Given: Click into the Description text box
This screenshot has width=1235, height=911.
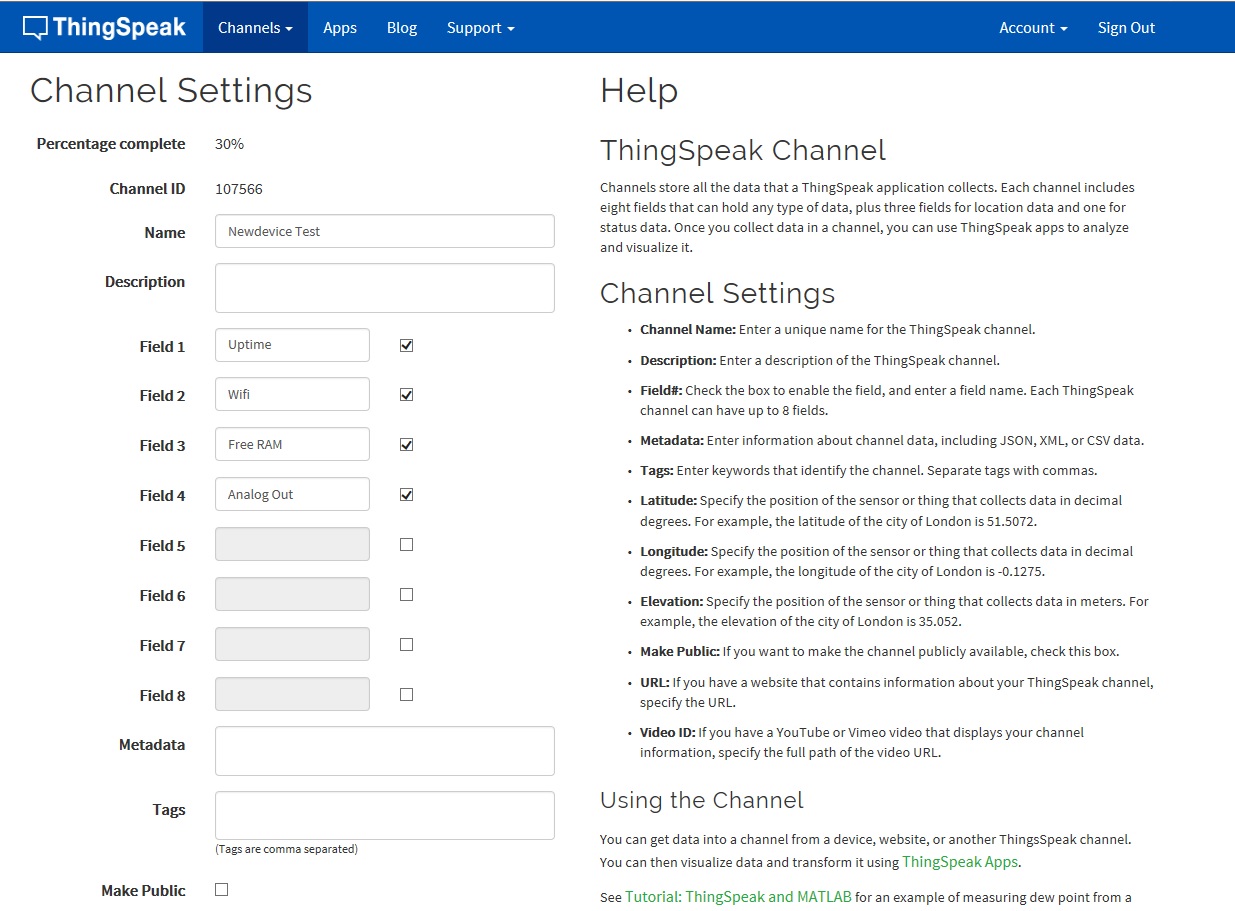Looking at the screenshot, I should [385, 288].
